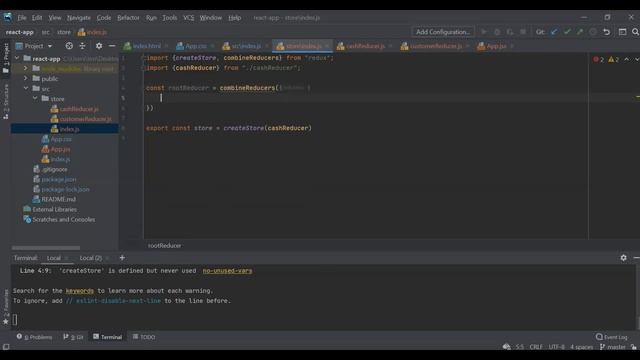
Task: Click the Run configuration play icon
Action: coord(484,32)
